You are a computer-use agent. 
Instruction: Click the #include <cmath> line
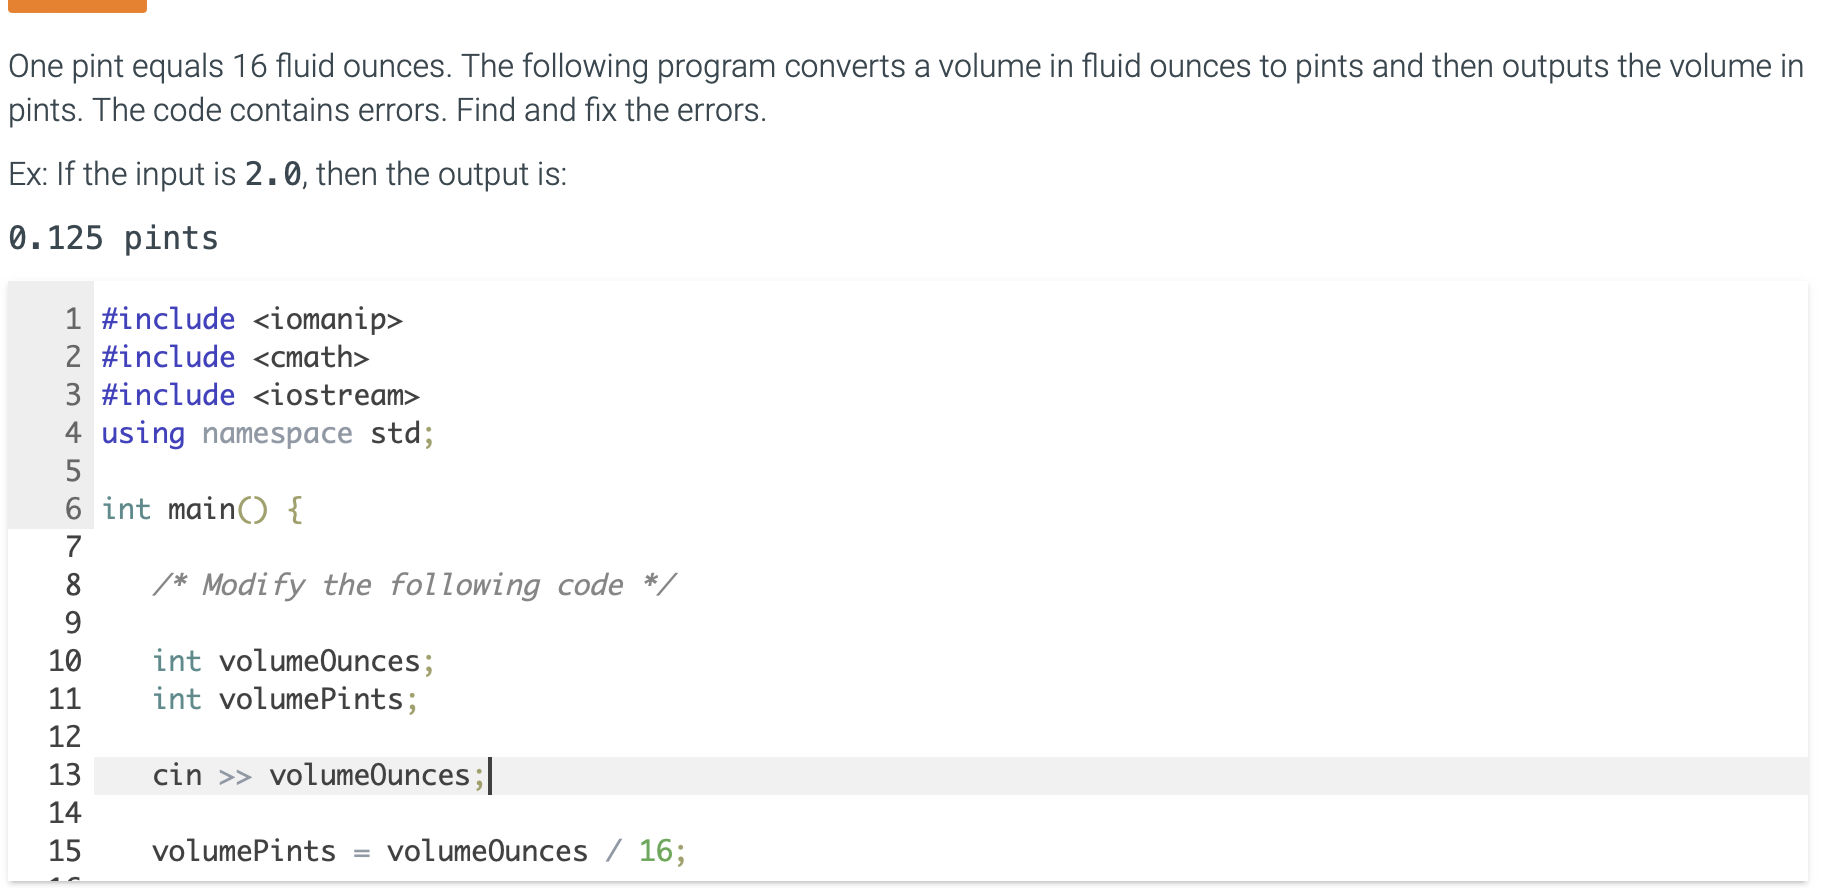(235, 357)
